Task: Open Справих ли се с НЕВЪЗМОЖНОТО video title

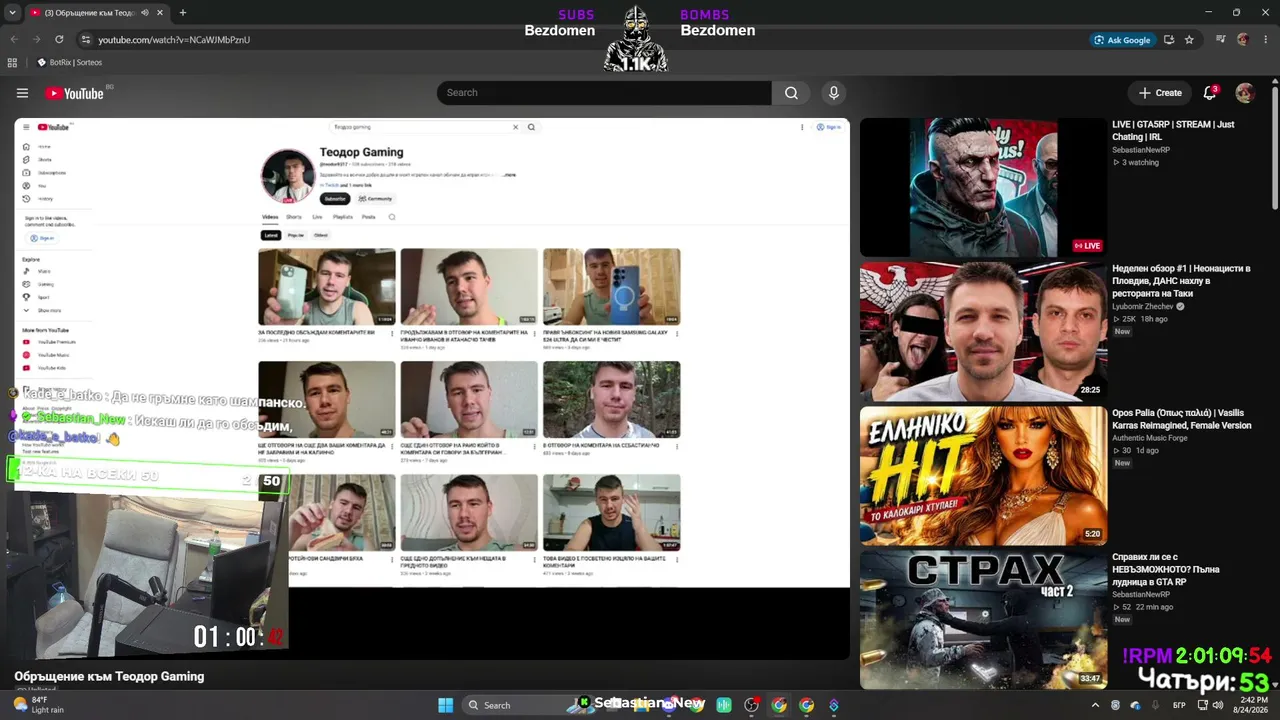Action: click(x=1166, y=569)
